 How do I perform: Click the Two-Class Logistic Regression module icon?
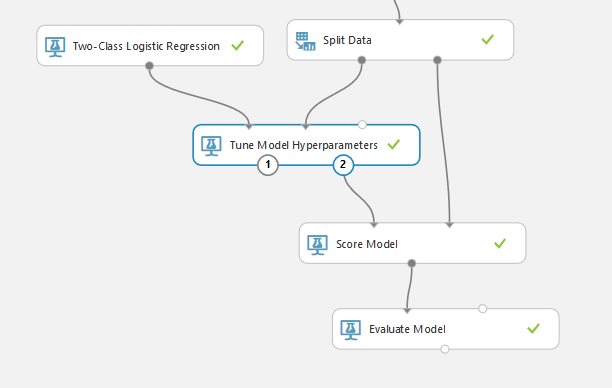click(55, 47)
